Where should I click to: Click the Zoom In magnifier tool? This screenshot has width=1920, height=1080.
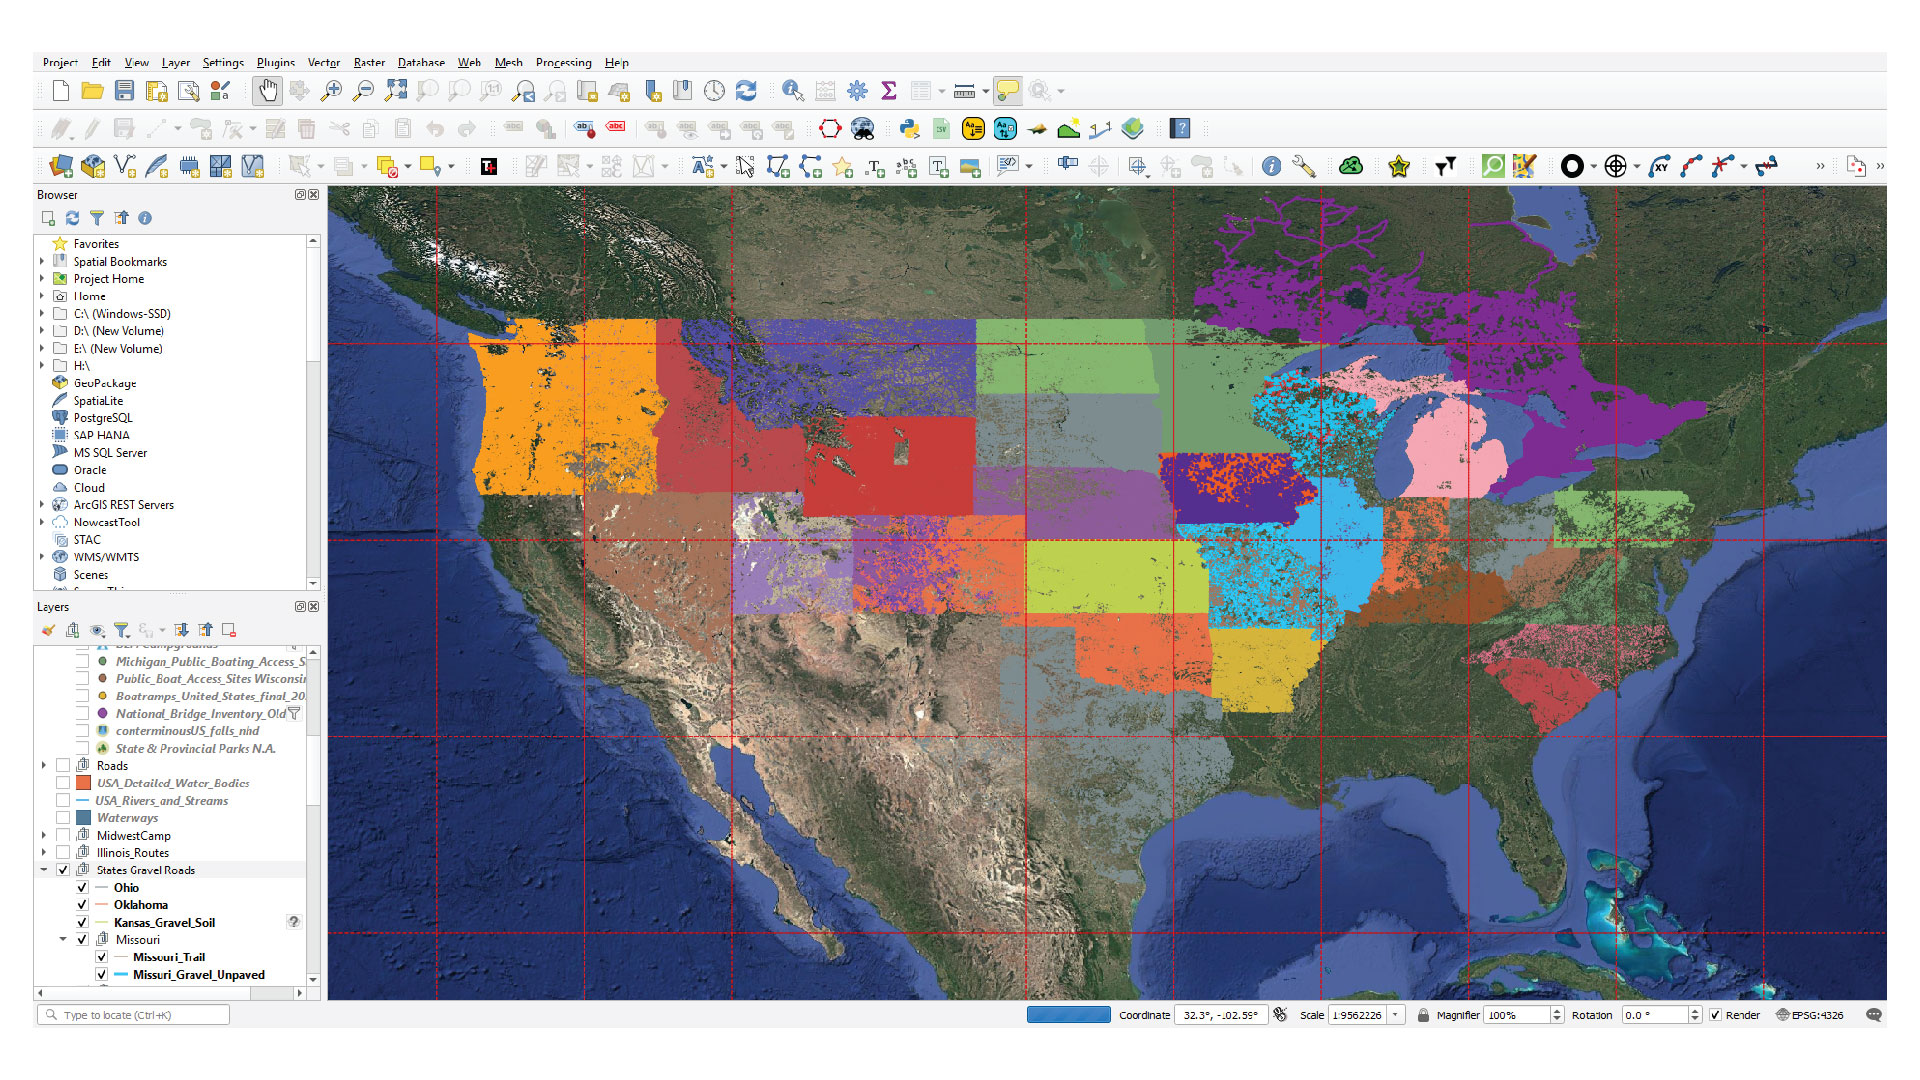click(331, 91)
